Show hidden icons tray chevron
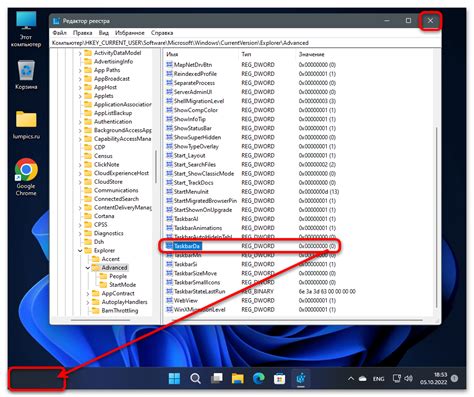This screenshot has width=474, height=397. click(x=351, y=379)
